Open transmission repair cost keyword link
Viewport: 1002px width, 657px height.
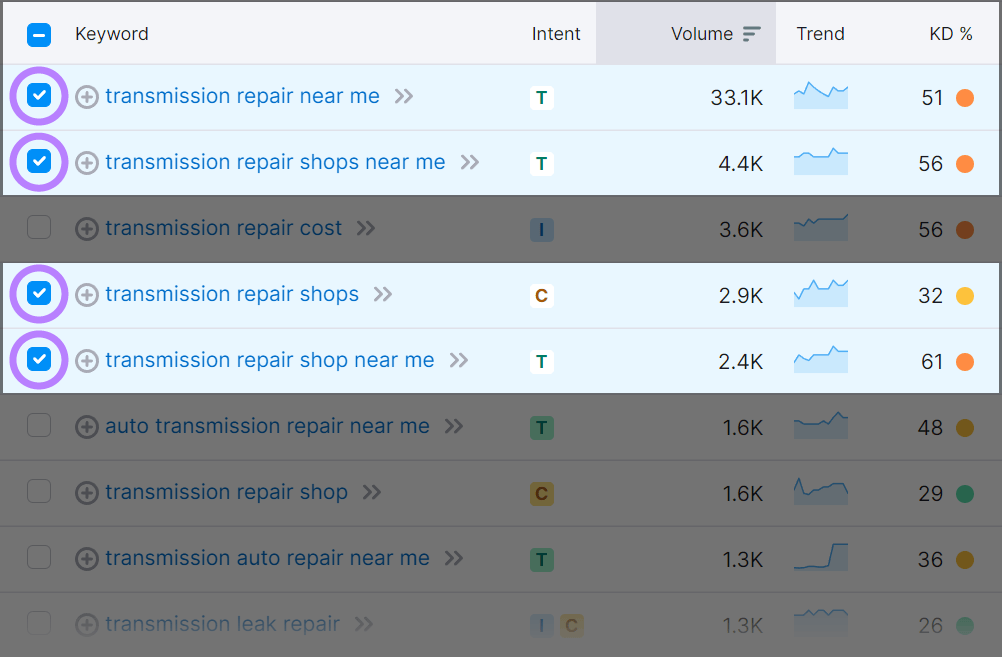coord(224,228)
